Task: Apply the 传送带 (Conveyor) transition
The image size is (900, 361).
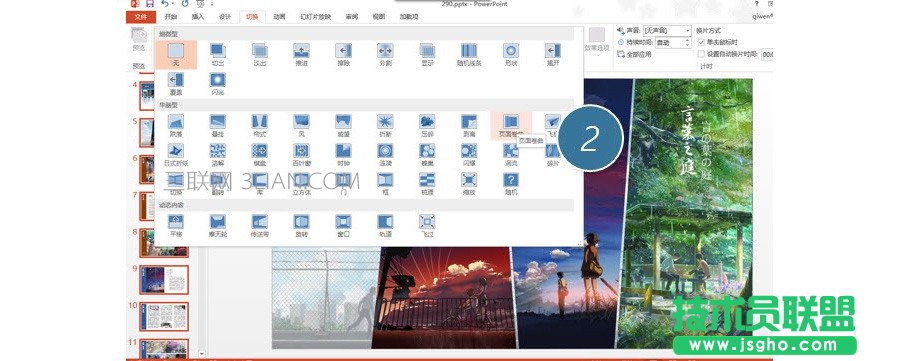Action: (259, 226)
